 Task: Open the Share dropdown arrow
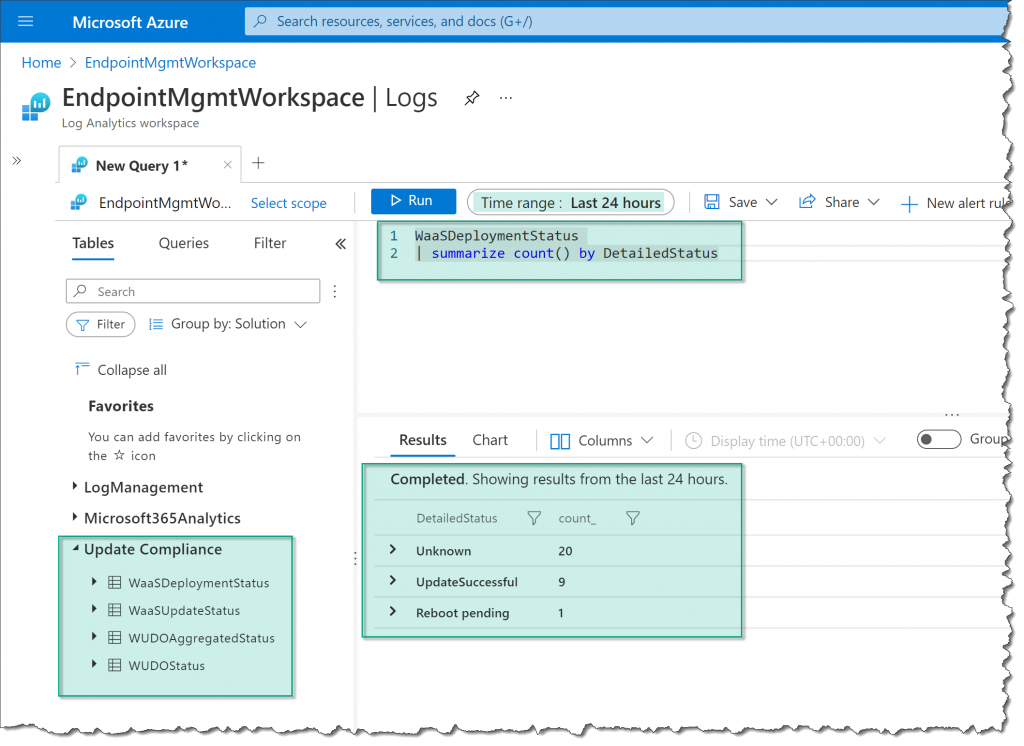tap(873, 202)
